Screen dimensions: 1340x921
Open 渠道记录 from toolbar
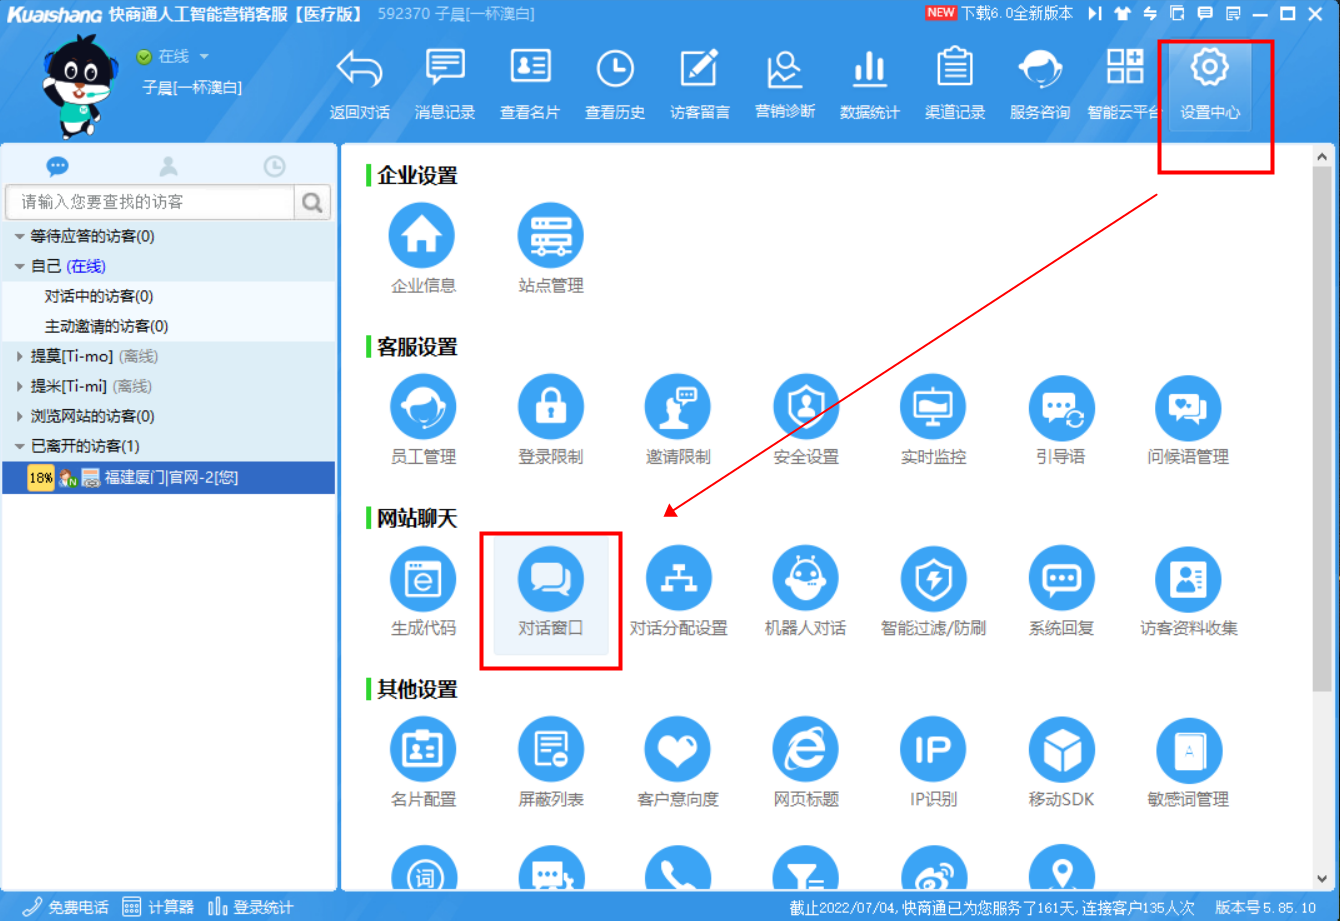955,85
